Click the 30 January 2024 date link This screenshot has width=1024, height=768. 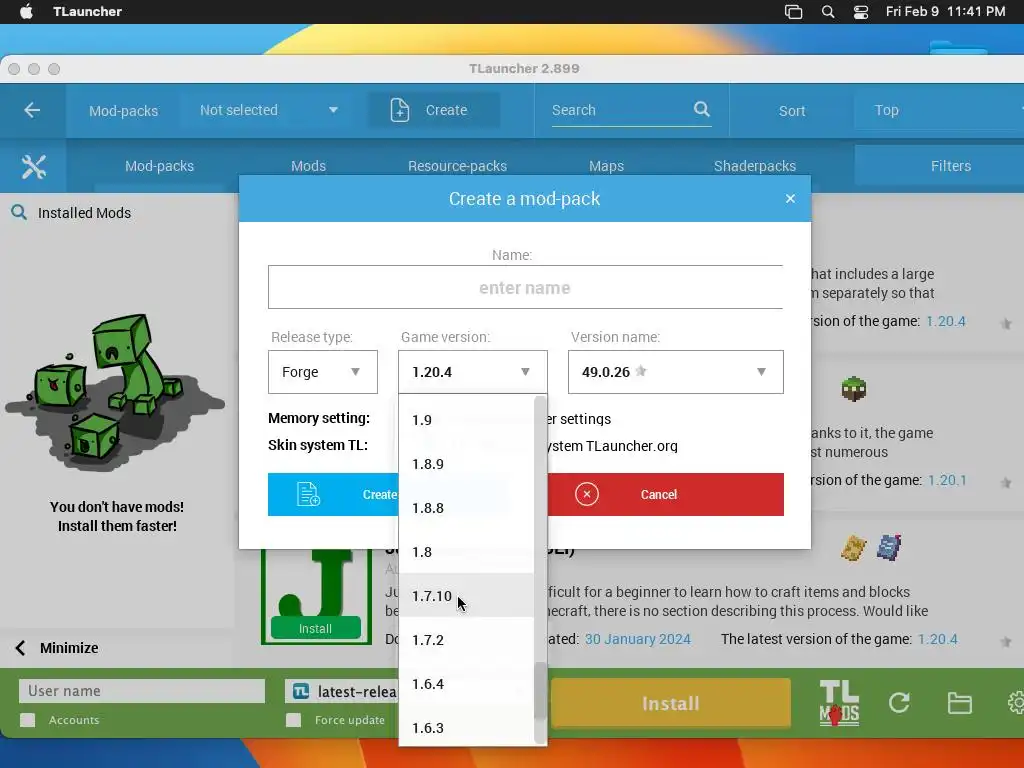coord(637,639)
